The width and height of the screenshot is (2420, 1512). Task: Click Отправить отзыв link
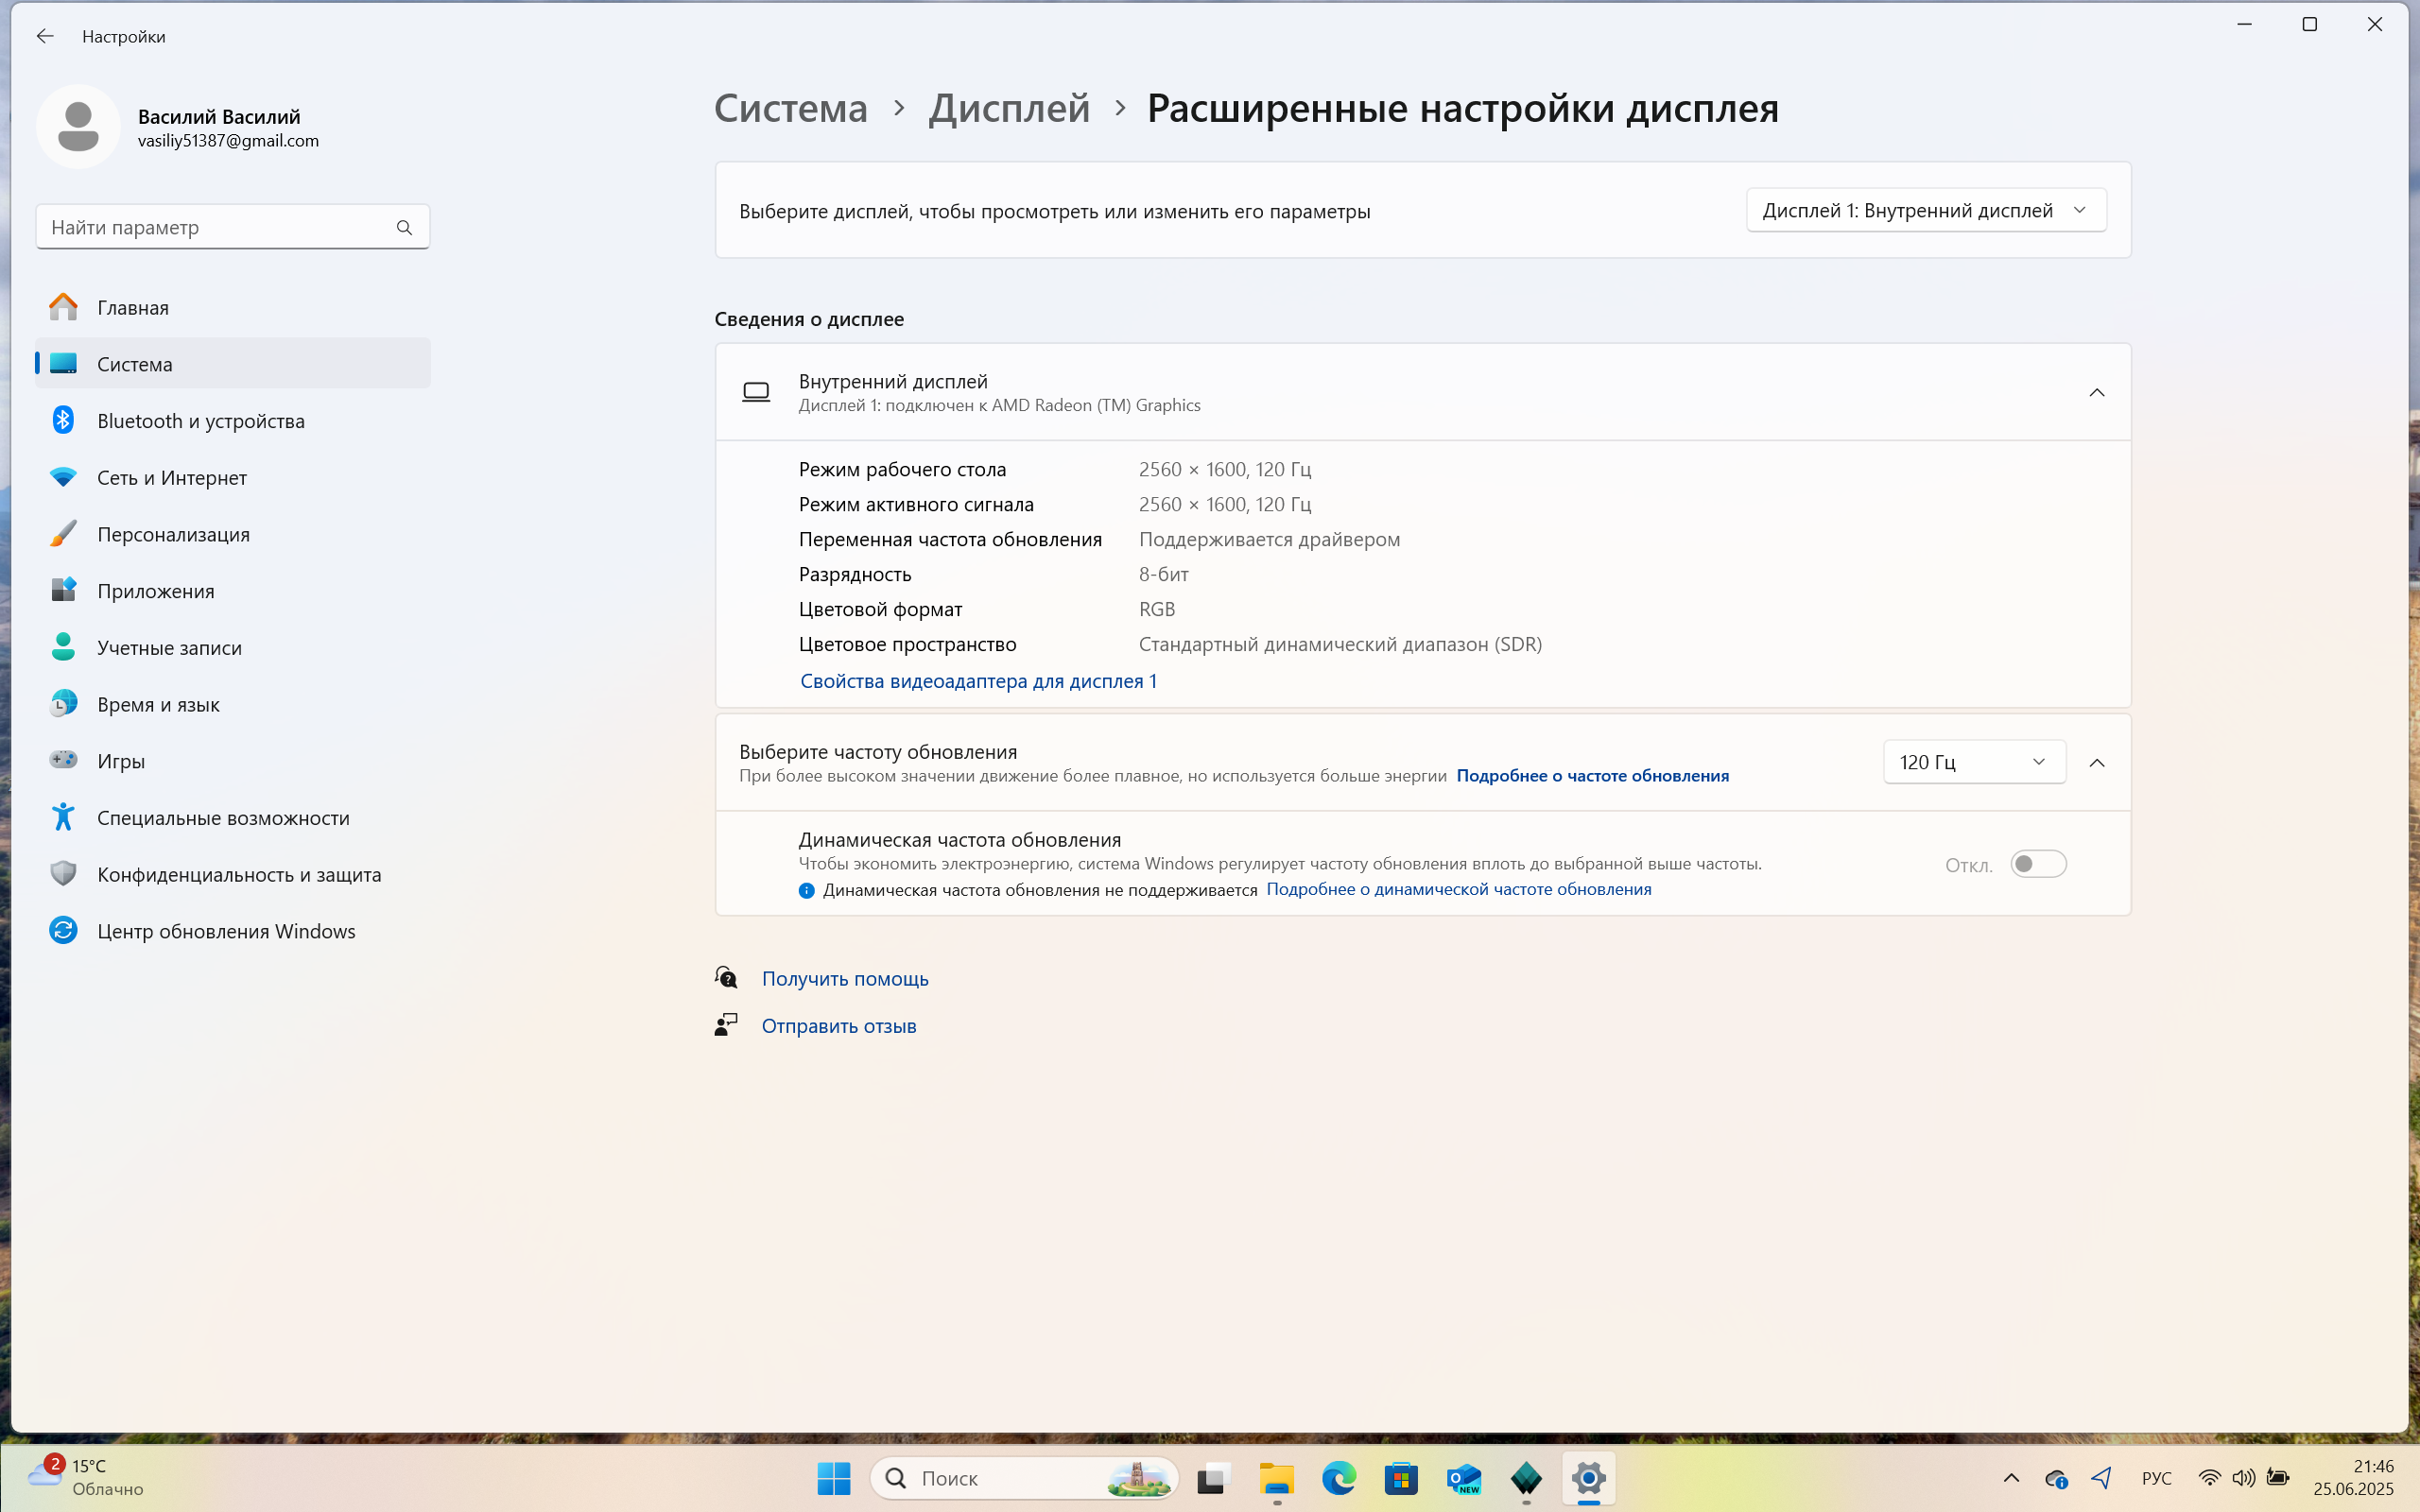(838, 1025)
